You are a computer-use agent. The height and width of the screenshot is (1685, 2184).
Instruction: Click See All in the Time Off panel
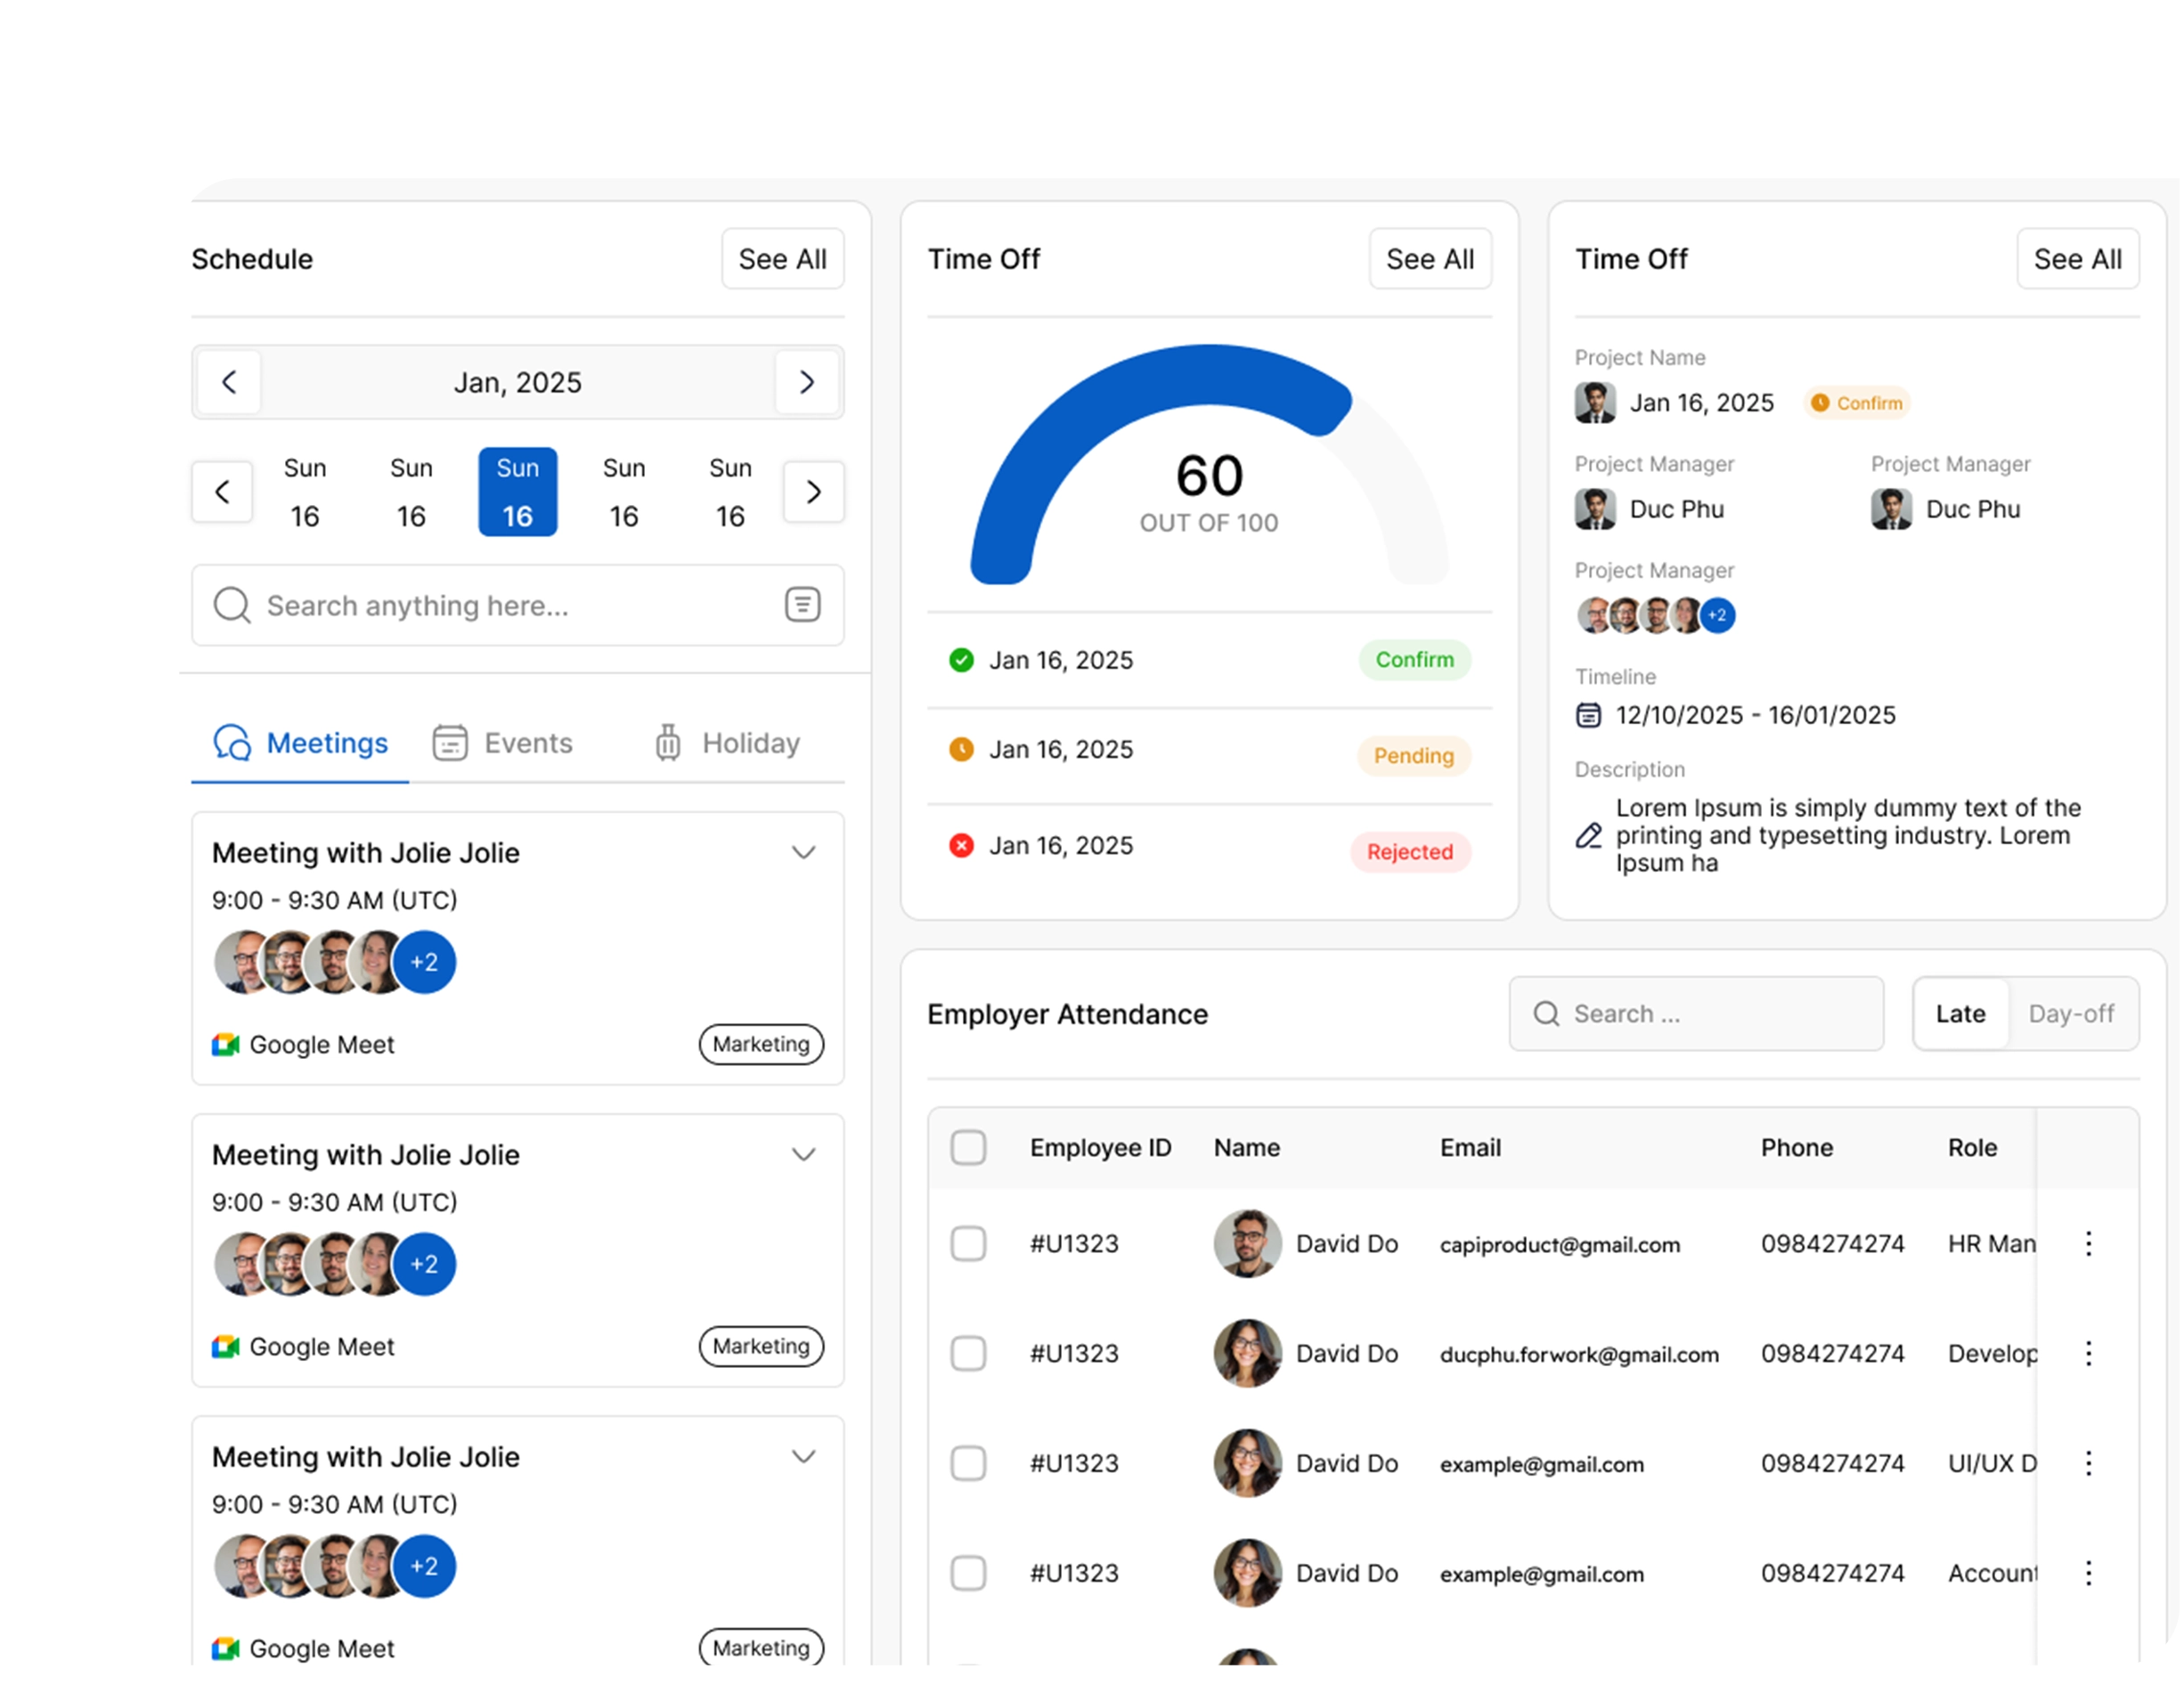[x=1430, y=259]
